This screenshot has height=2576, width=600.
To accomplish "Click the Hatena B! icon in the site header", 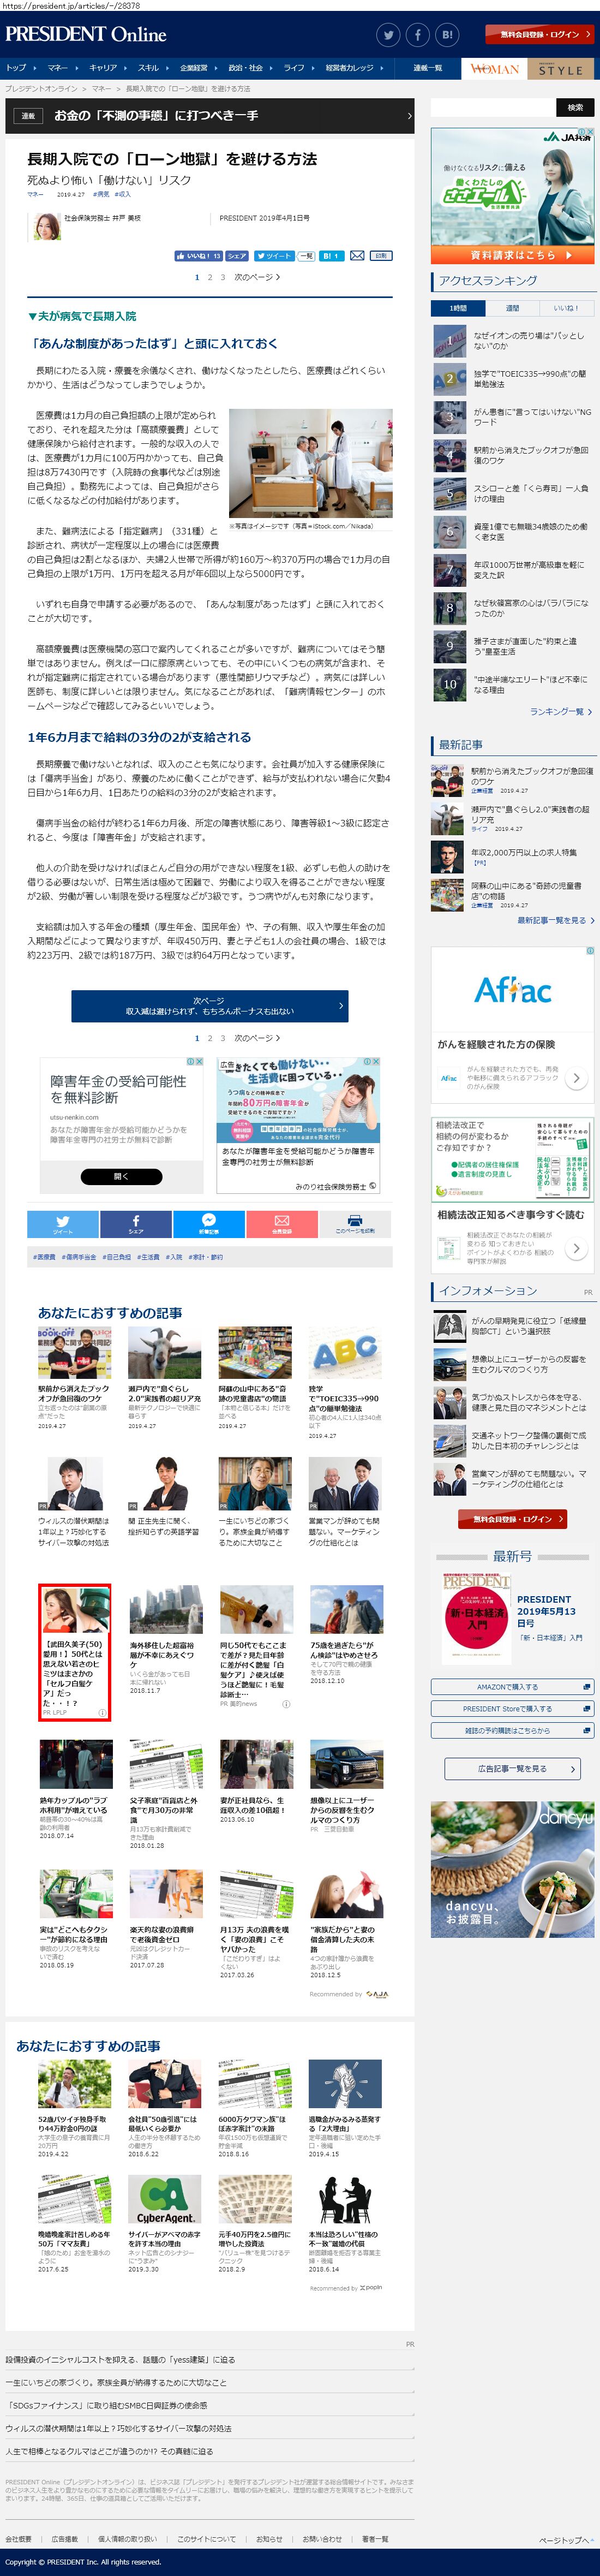I will [447, 35].
